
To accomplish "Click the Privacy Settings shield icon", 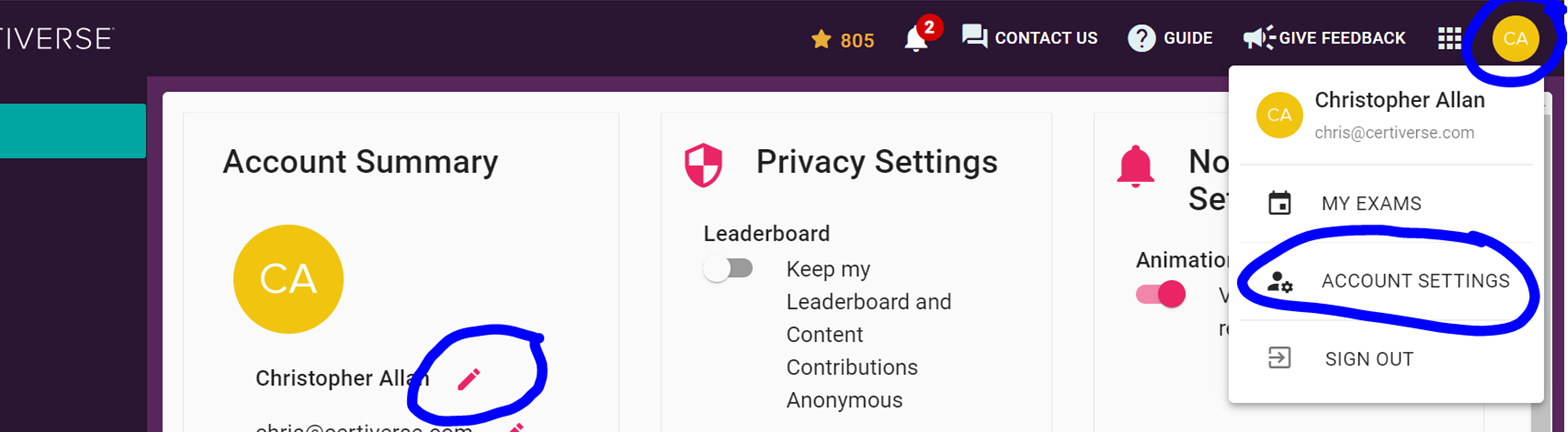I will [702, 165].
